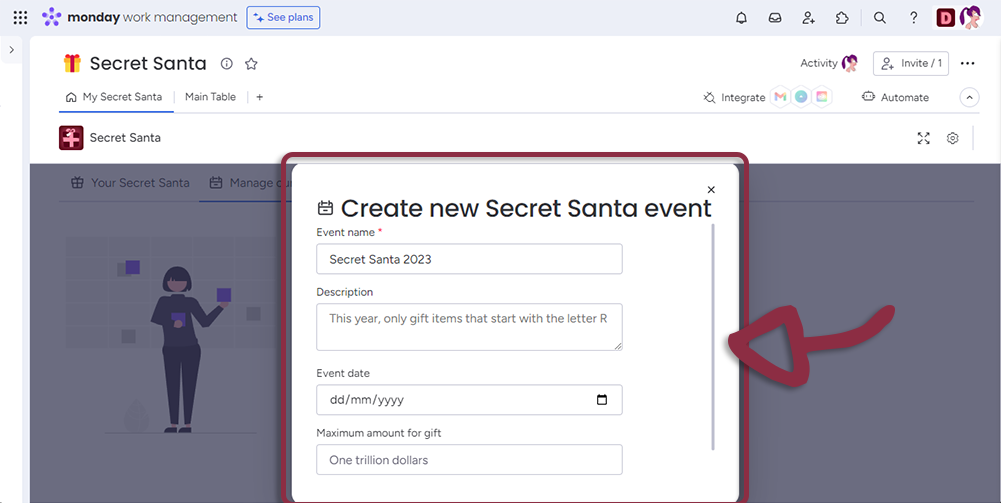Open the Secret Santa view settings gear

pyautogui.click(x=952, y=138)
